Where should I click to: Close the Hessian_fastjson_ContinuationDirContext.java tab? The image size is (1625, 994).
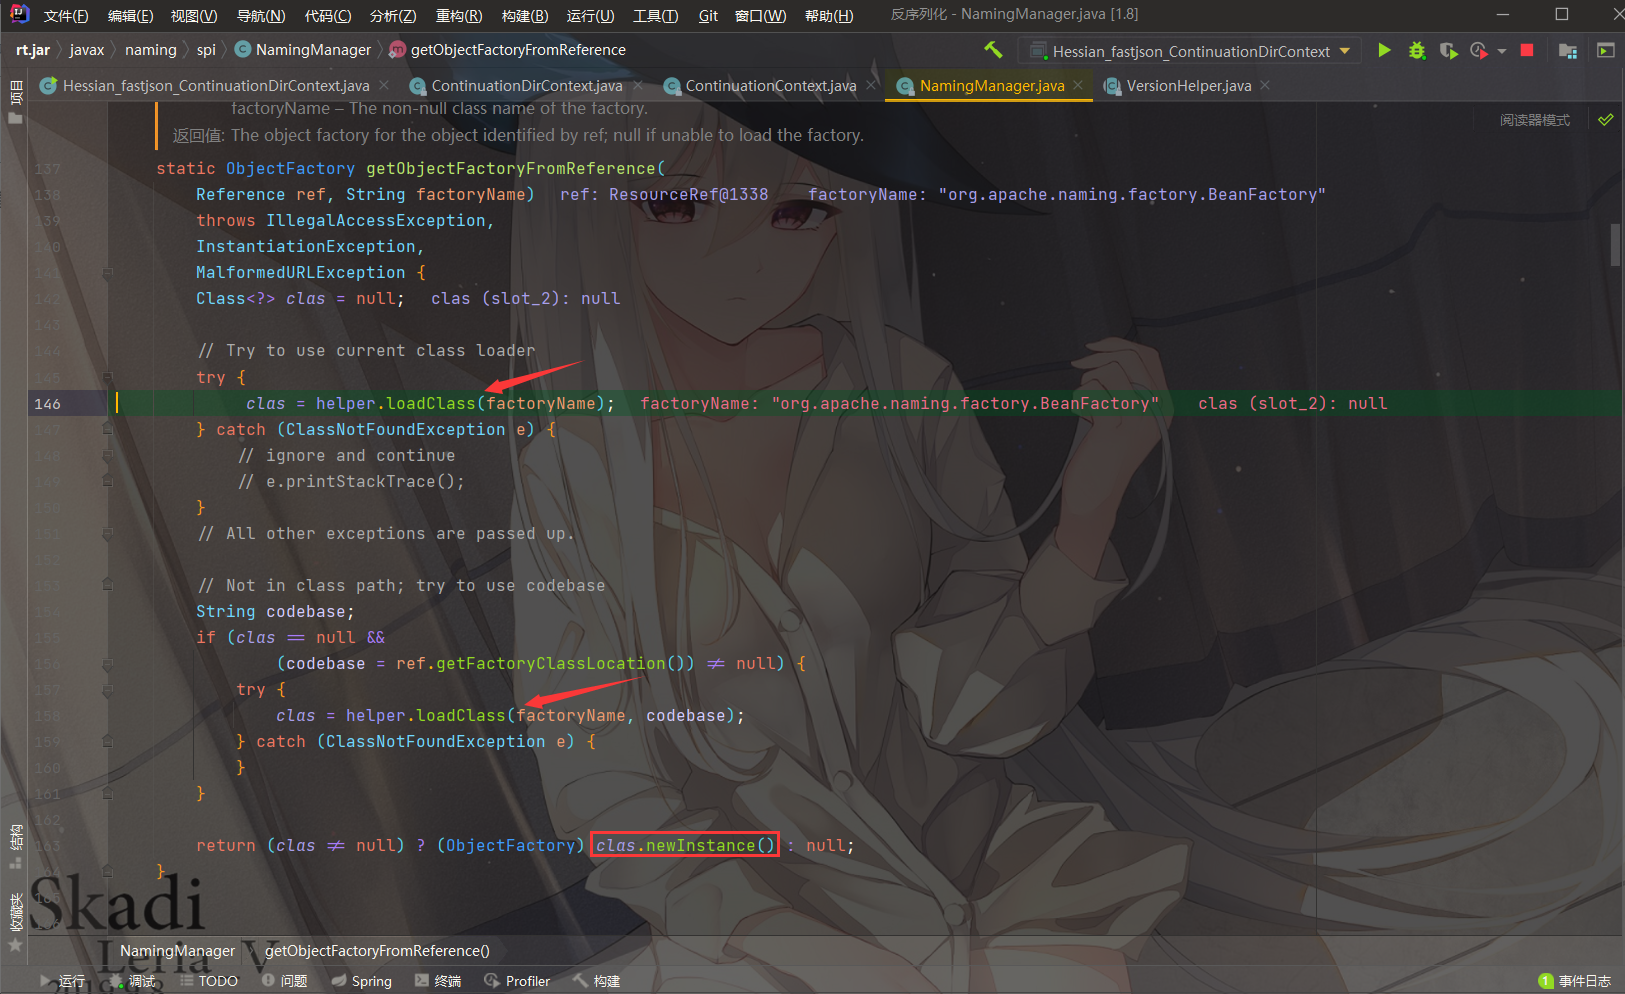click(386, 86)
